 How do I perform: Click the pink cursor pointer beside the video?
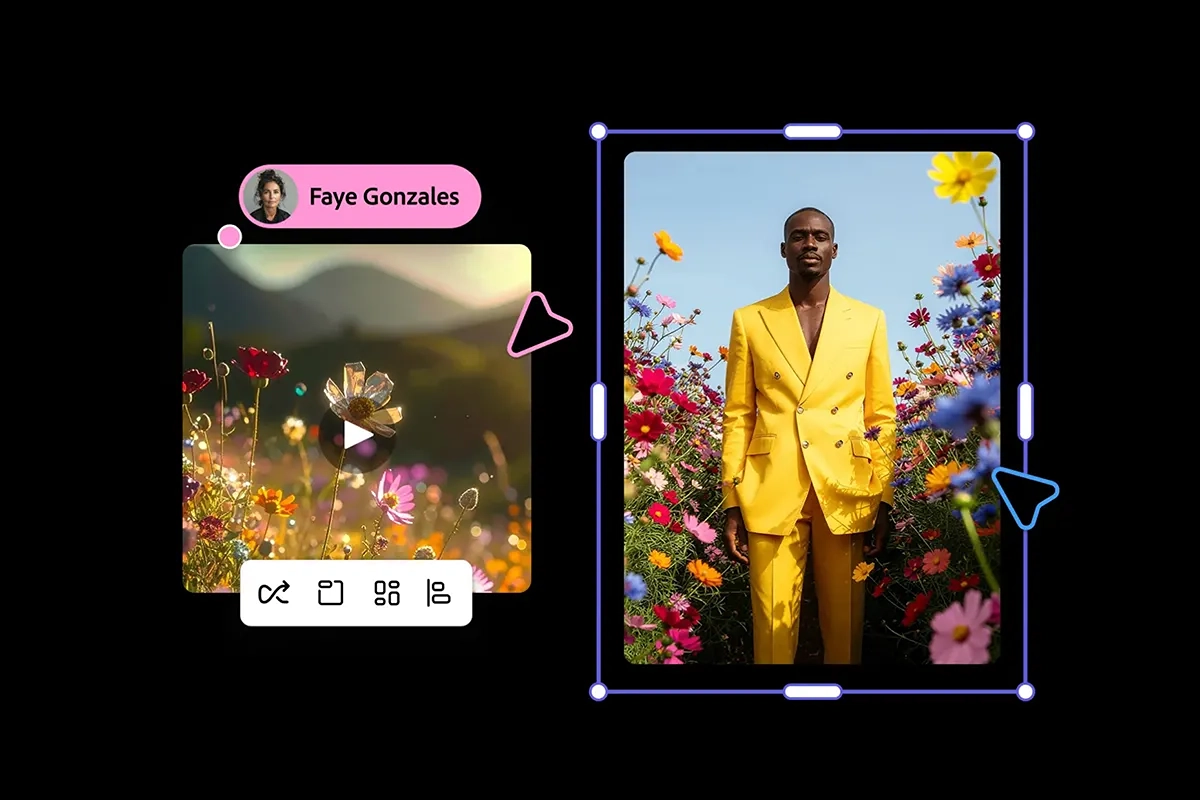[540, 324]
